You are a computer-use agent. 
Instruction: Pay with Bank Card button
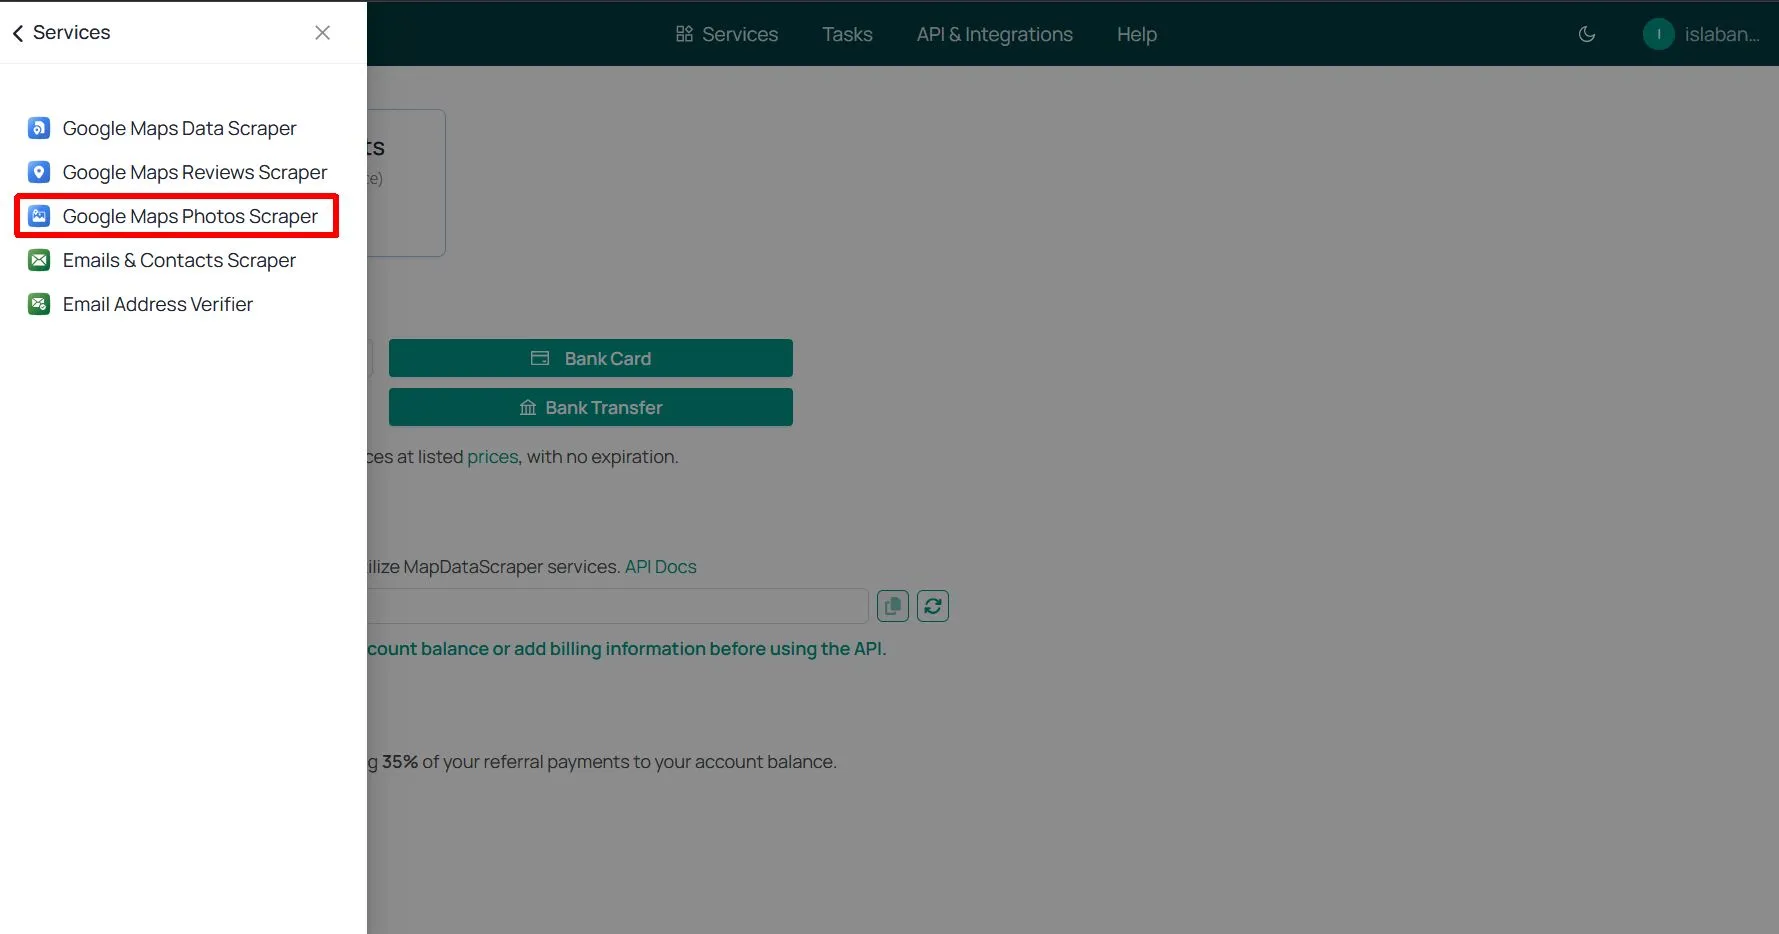[591, 358]
